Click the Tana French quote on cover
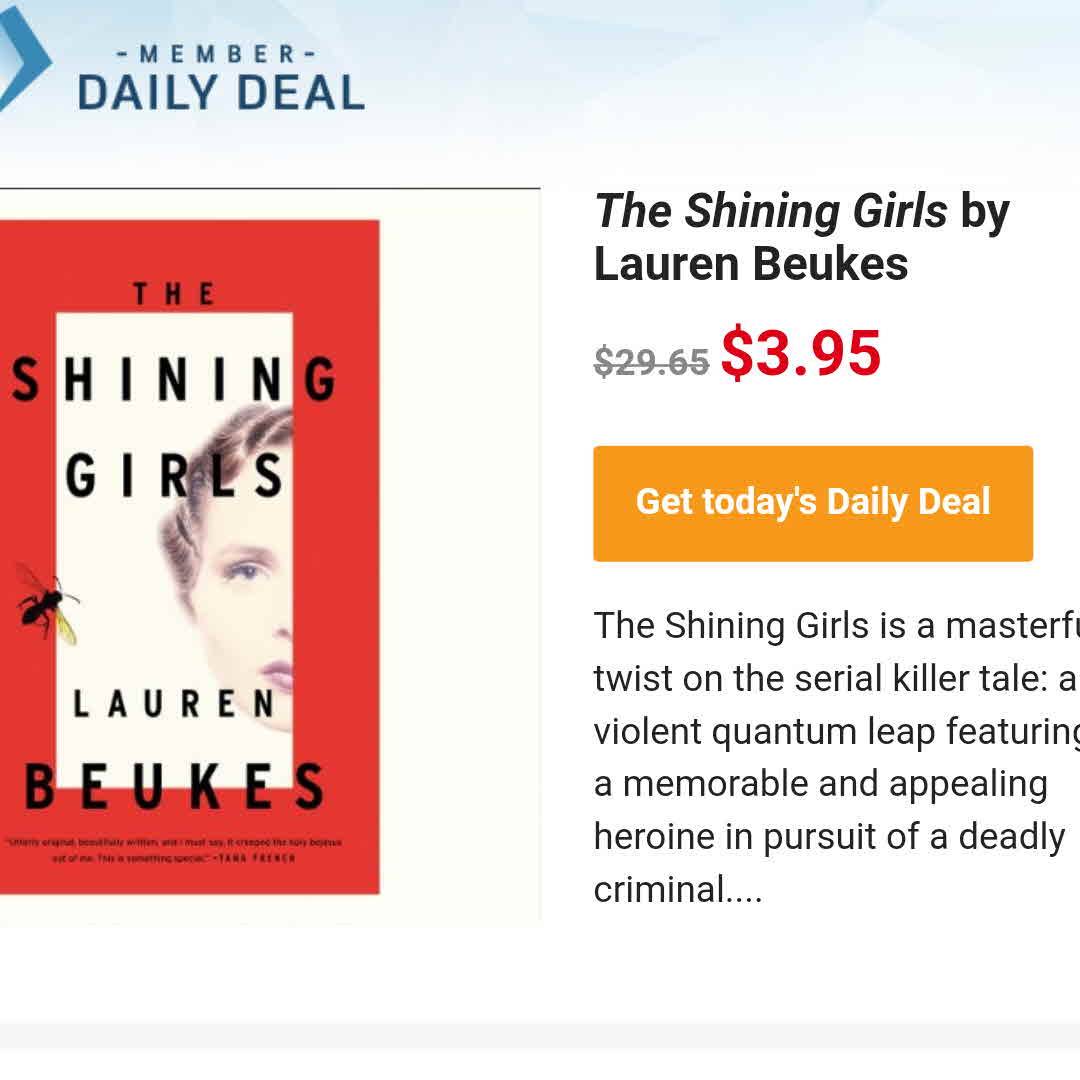 174,851
